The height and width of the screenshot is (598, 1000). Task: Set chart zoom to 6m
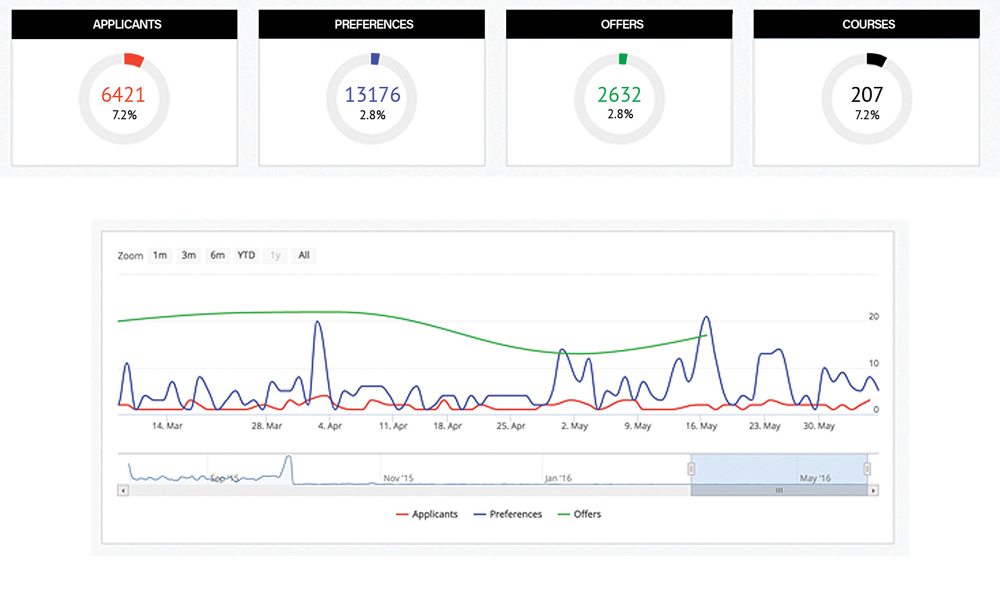tap(217, 256)
